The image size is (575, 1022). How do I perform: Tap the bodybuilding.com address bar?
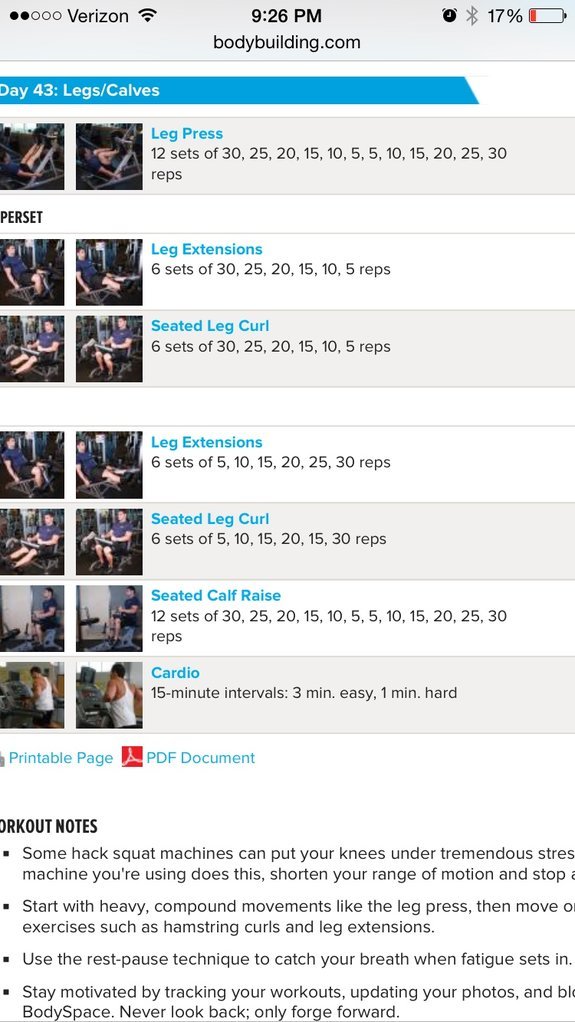[x=287, y=43]
